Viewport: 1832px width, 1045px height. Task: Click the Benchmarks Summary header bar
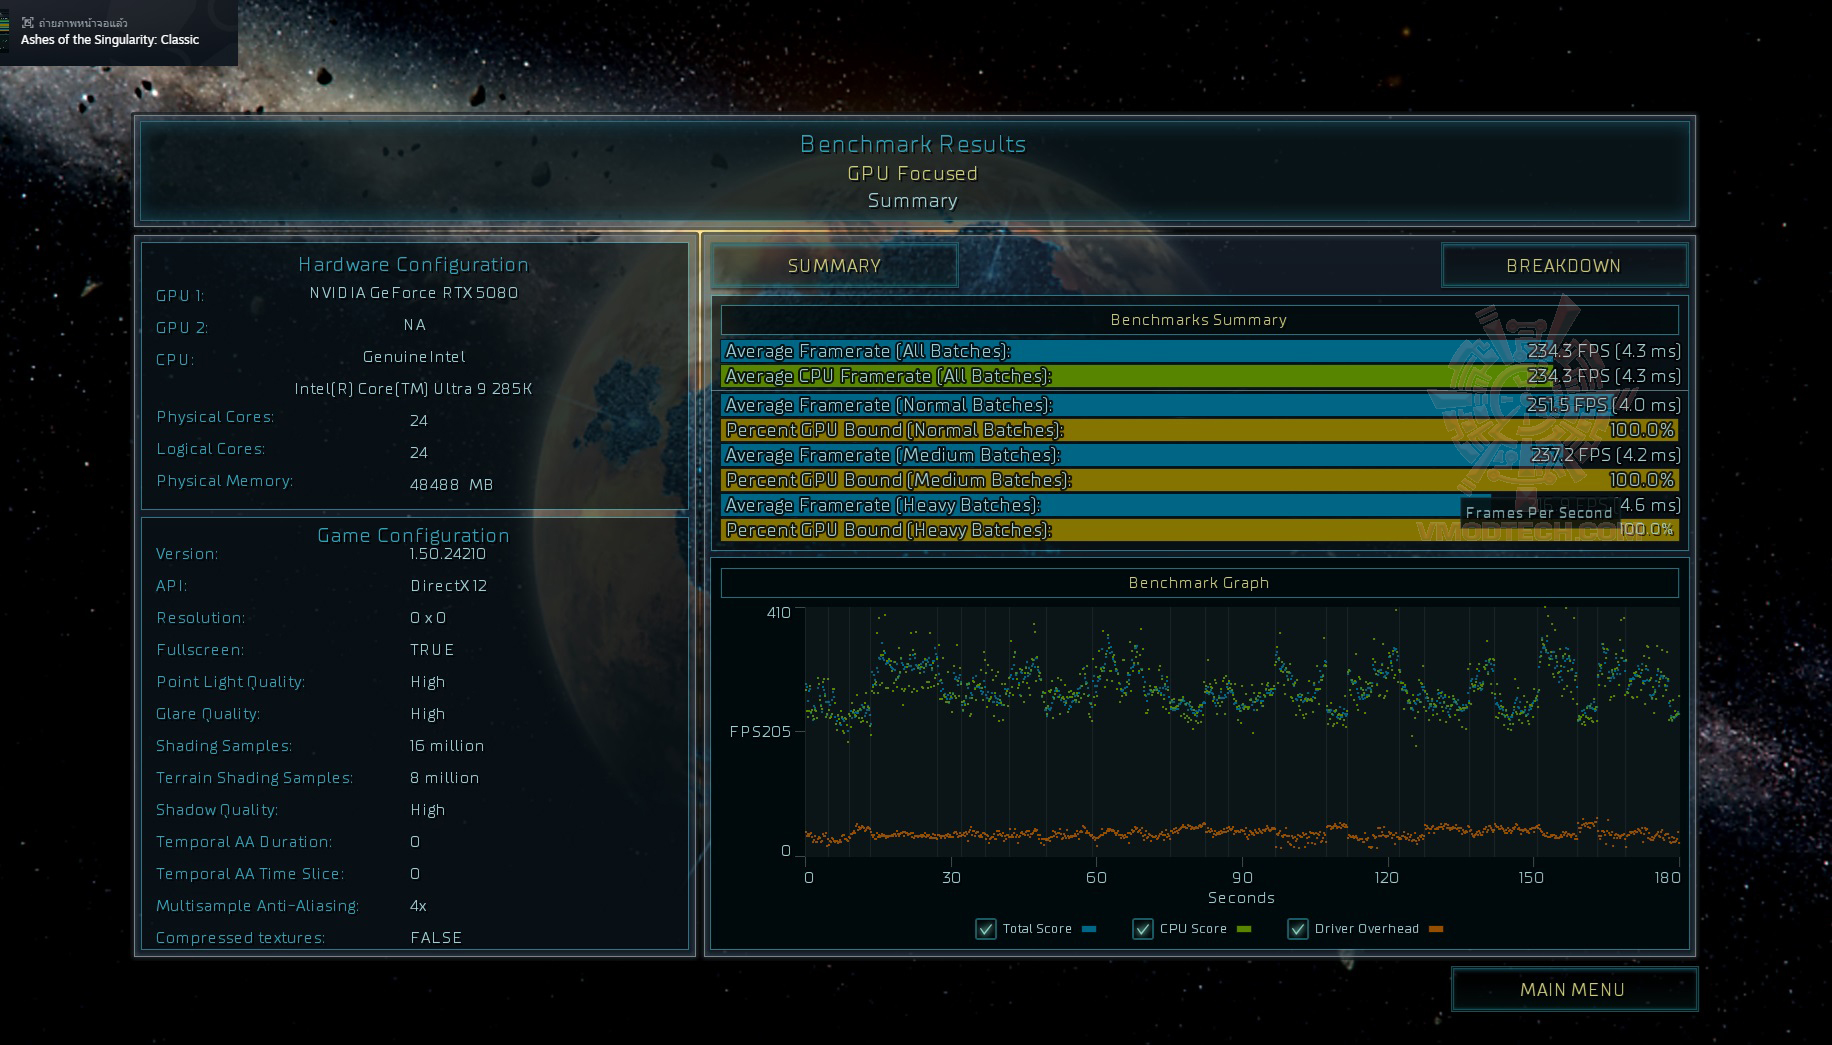1199,320
